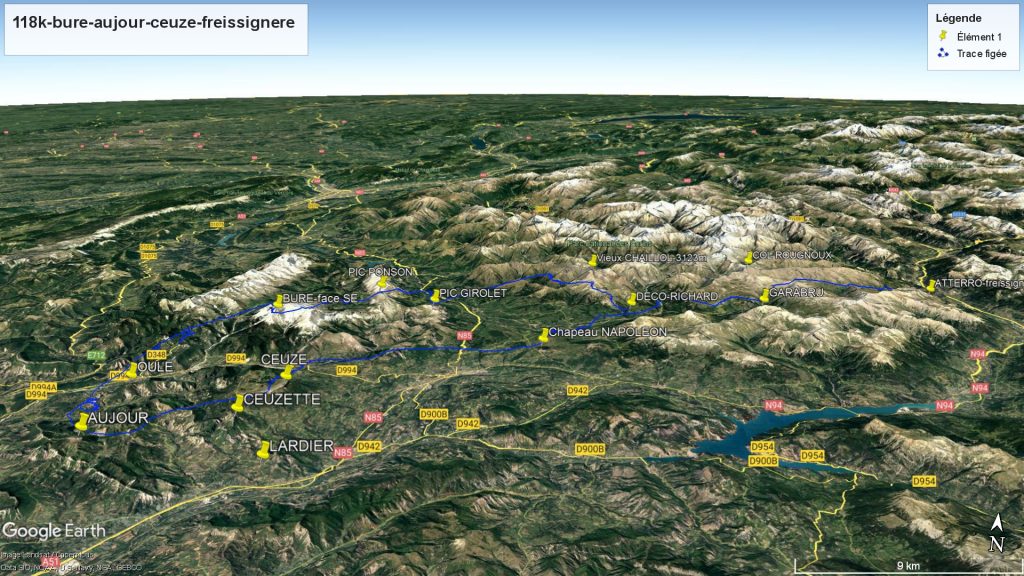Image resolution: width=1024 pixels, height=576 pixels.
Task: Click the AUJOUR yellow pushpin
Action: (82, 421)
